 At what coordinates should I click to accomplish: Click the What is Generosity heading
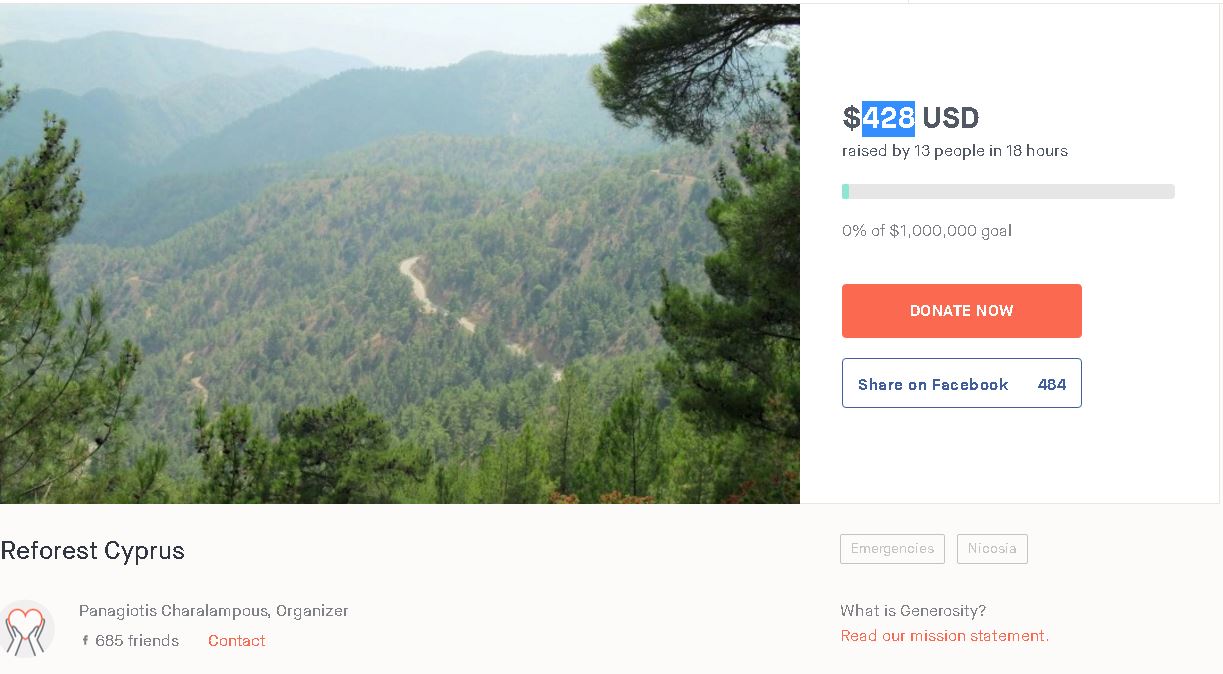tap(913, 611)
